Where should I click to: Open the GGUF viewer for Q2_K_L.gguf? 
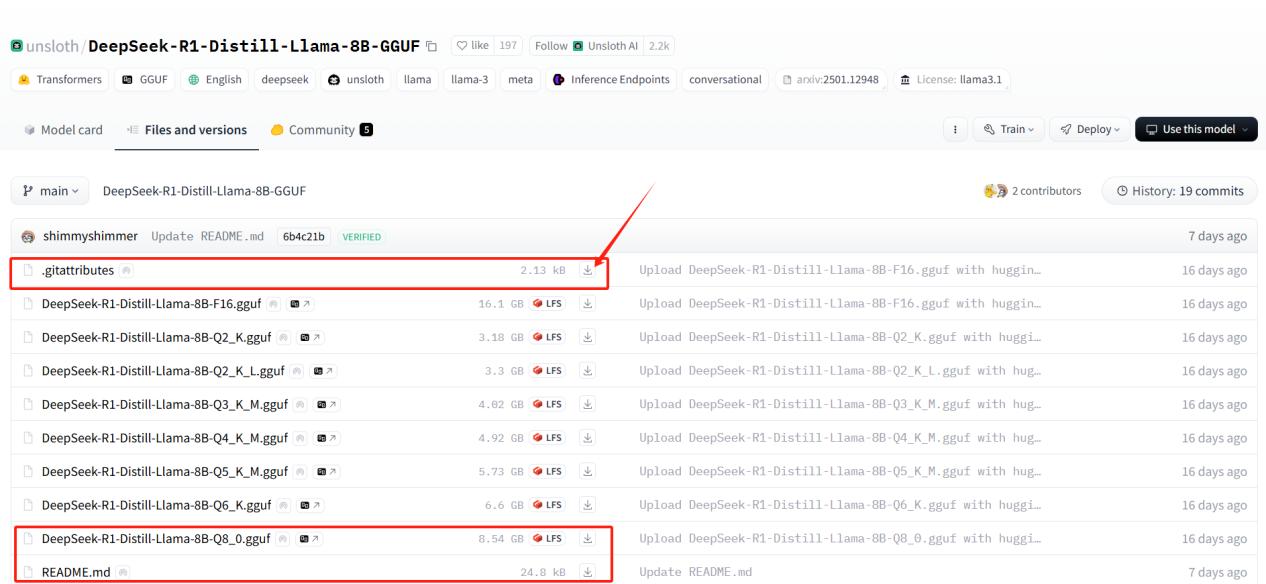pyautogui.click(x=325, y=371)
